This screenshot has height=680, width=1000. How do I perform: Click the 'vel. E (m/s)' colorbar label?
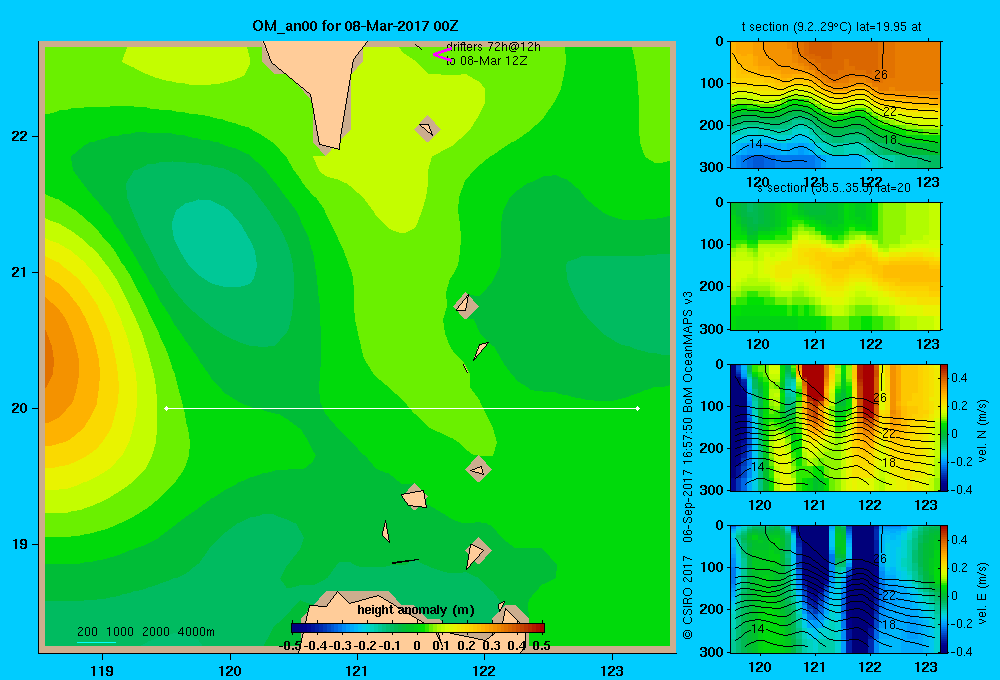(x=982, y=593)
